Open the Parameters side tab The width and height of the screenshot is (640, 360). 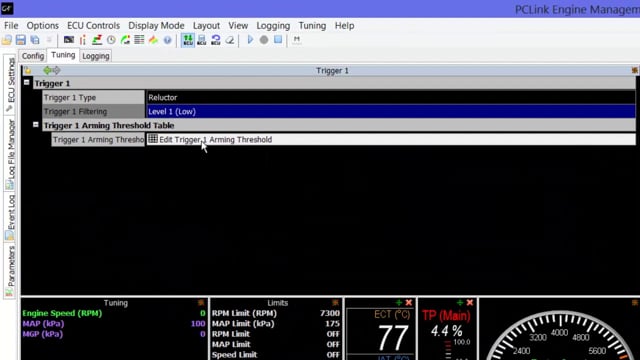(10, 271)
